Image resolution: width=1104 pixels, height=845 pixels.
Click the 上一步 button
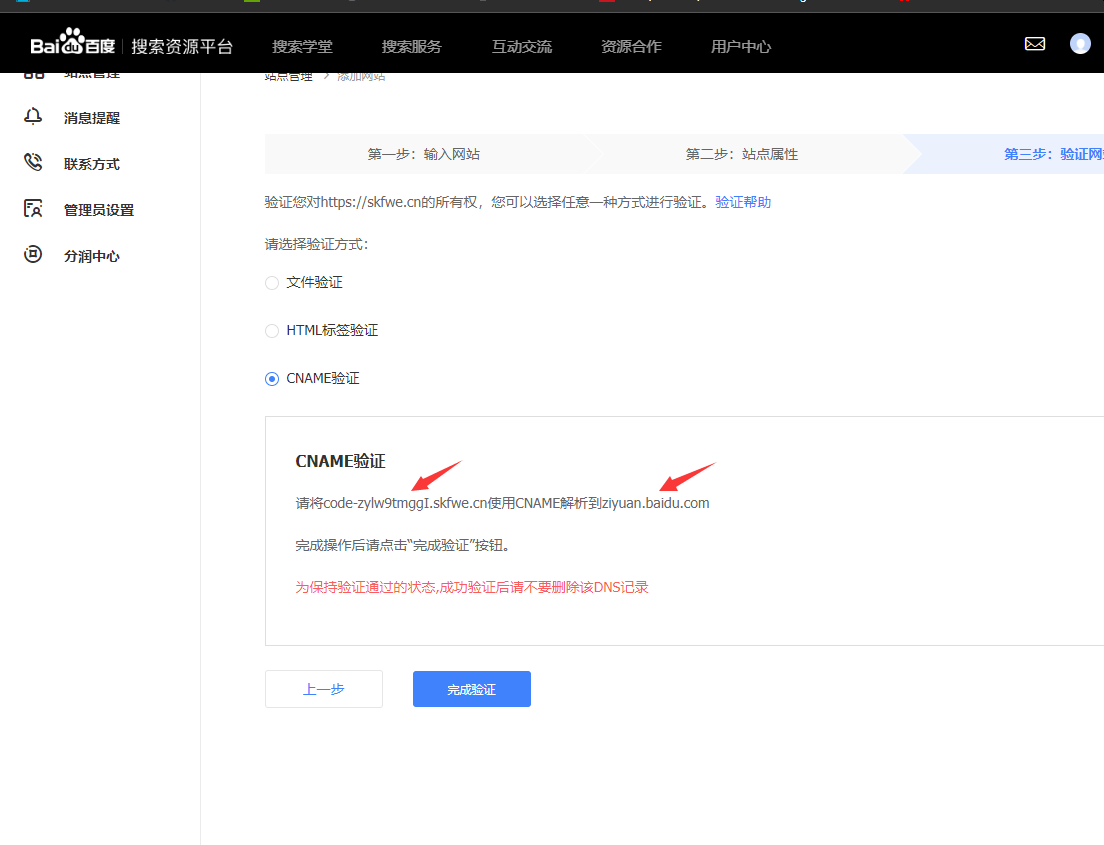click(323, 689)
